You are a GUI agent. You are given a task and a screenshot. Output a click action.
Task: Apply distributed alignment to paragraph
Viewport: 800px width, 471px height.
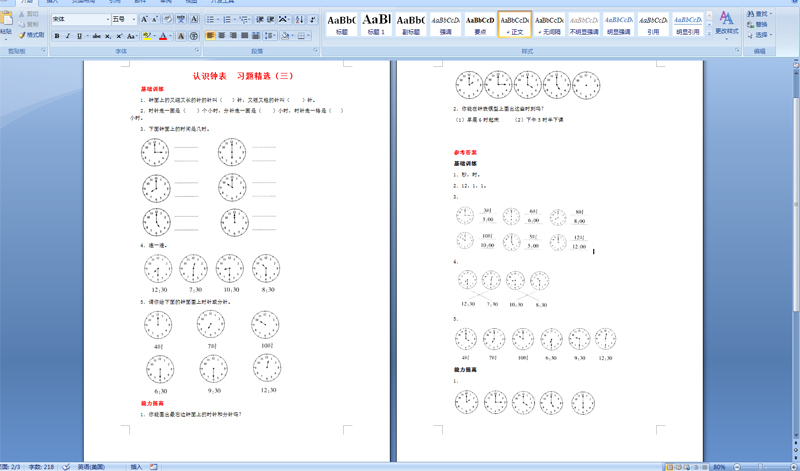(256, 36)
